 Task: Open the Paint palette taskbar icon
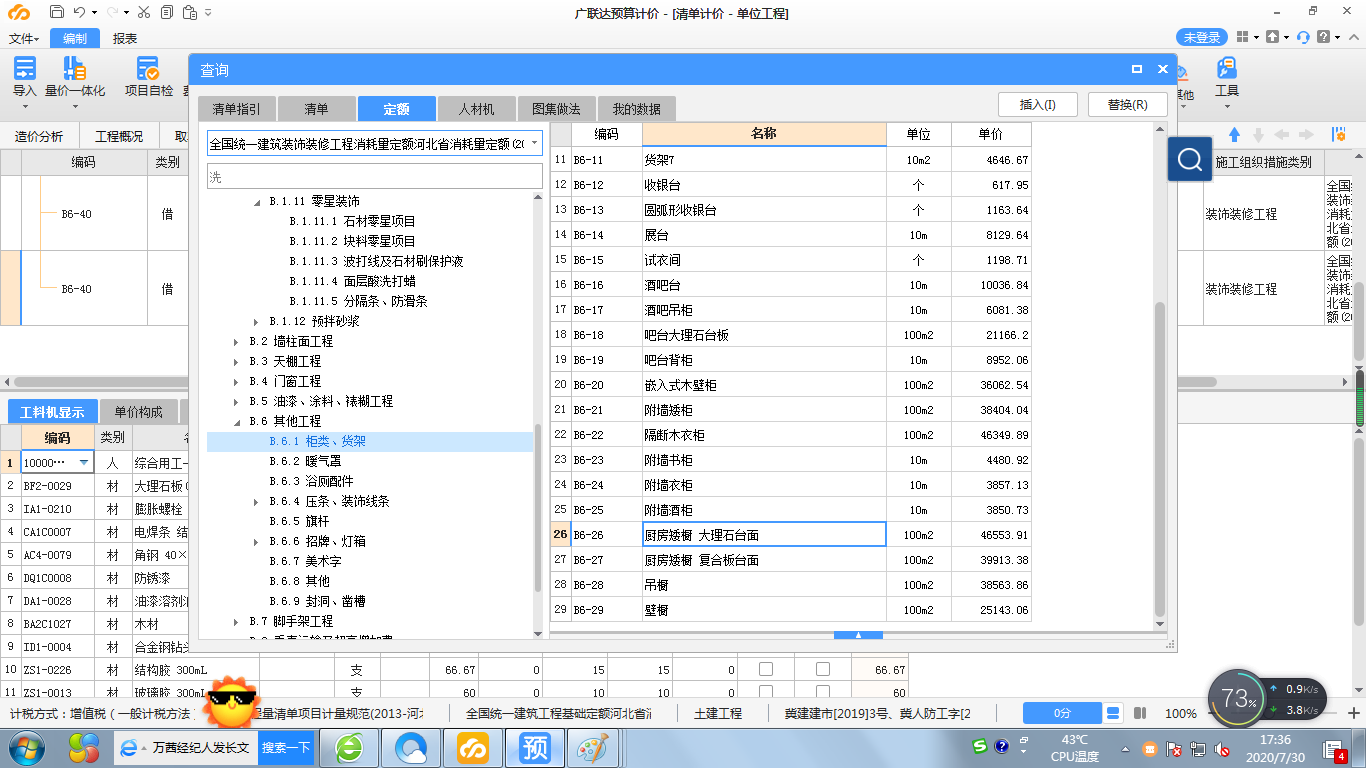(x=593, y=747)
